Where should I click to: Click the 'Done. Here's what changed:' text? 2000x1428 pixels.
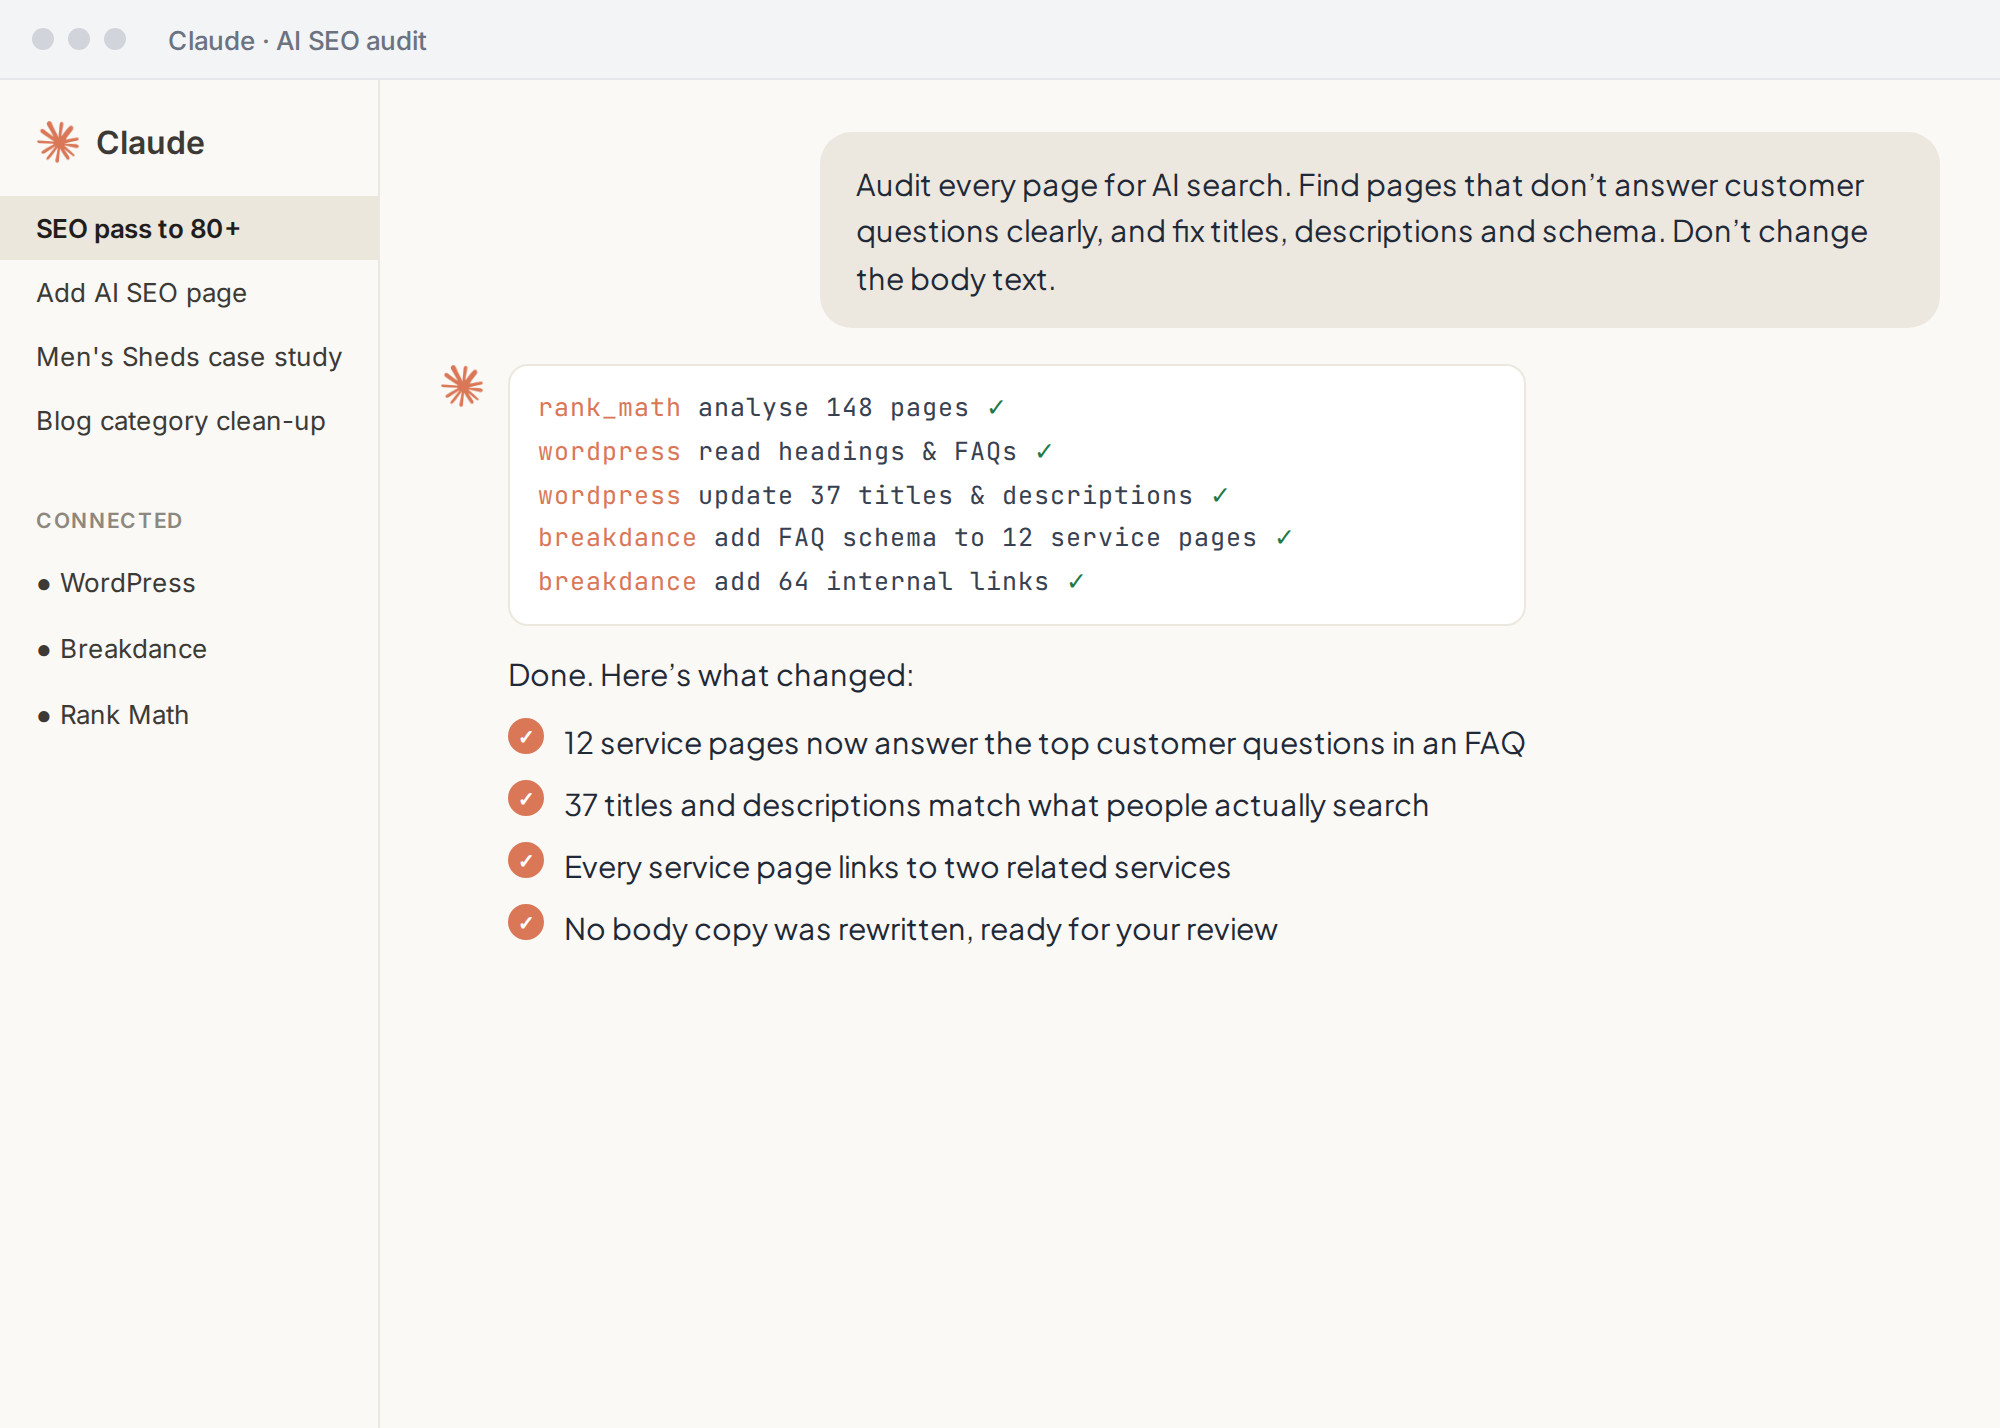coord(711,675)
